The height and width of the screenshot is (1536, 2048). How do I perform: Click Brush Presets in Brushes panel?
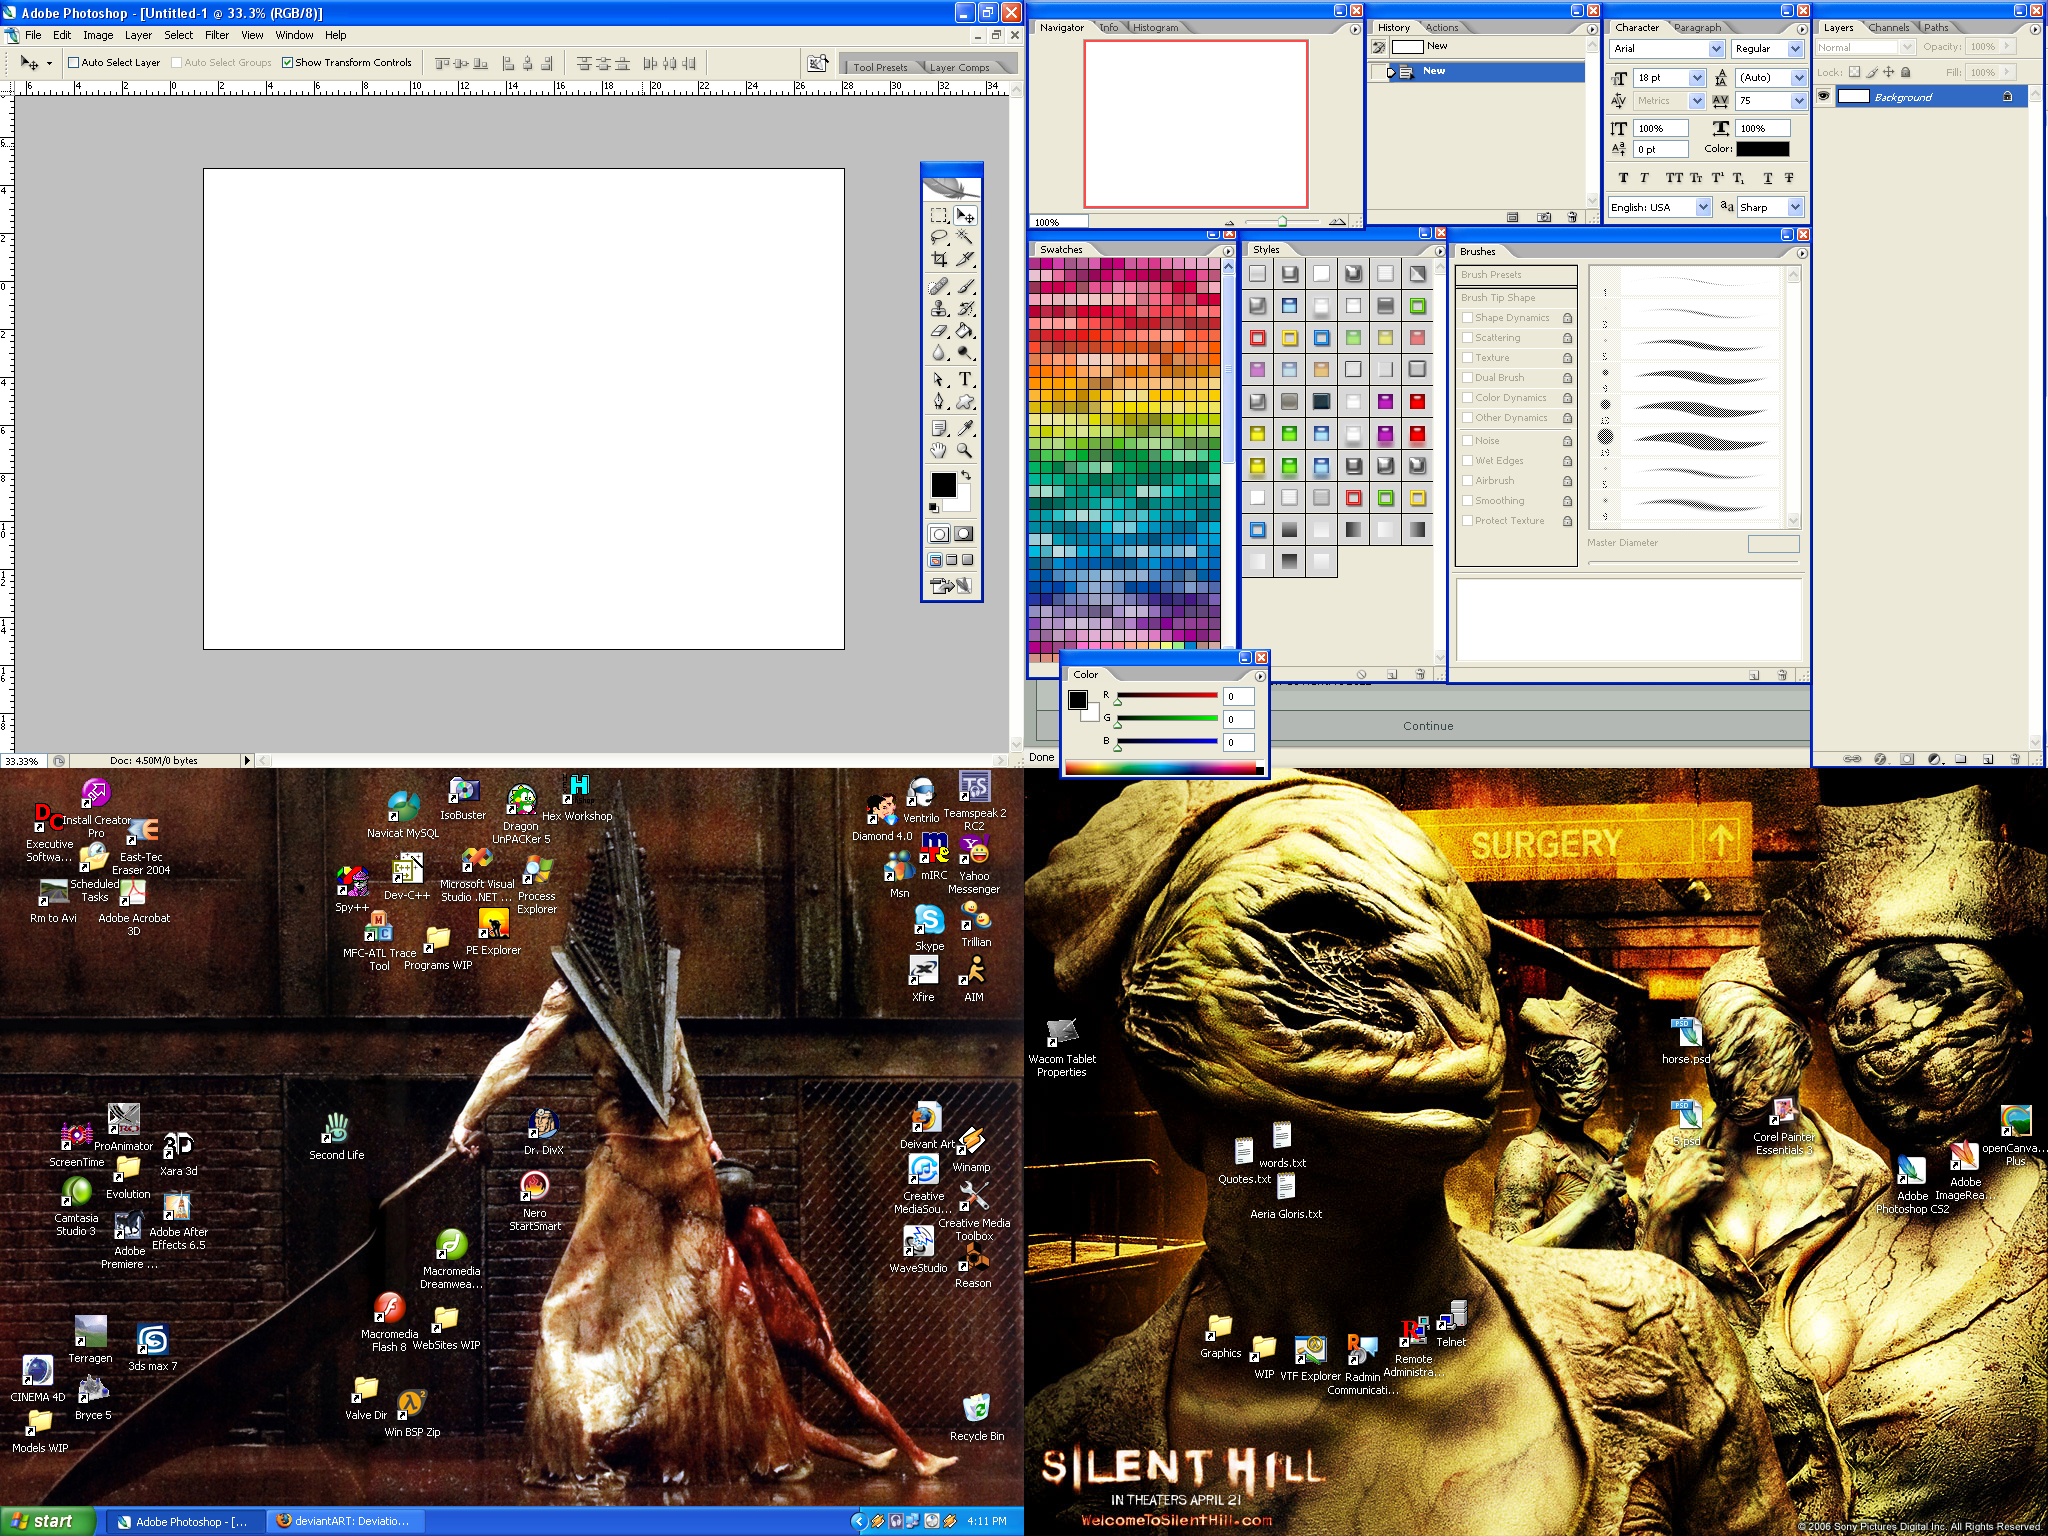[x=1516, y=275]
